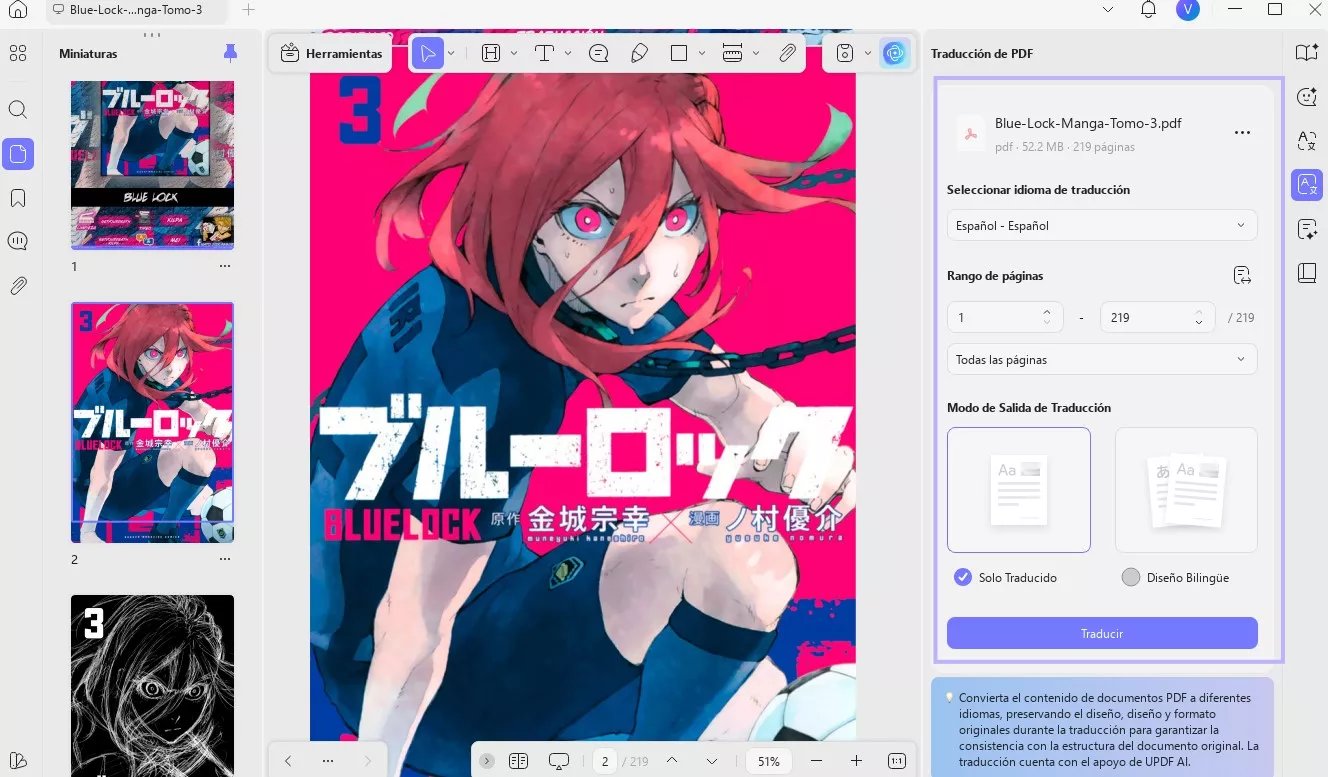This screenshot has width=1328, height=777.
Task: Click the four-squares grid icon in left sidebar
Action: [18, 53]
